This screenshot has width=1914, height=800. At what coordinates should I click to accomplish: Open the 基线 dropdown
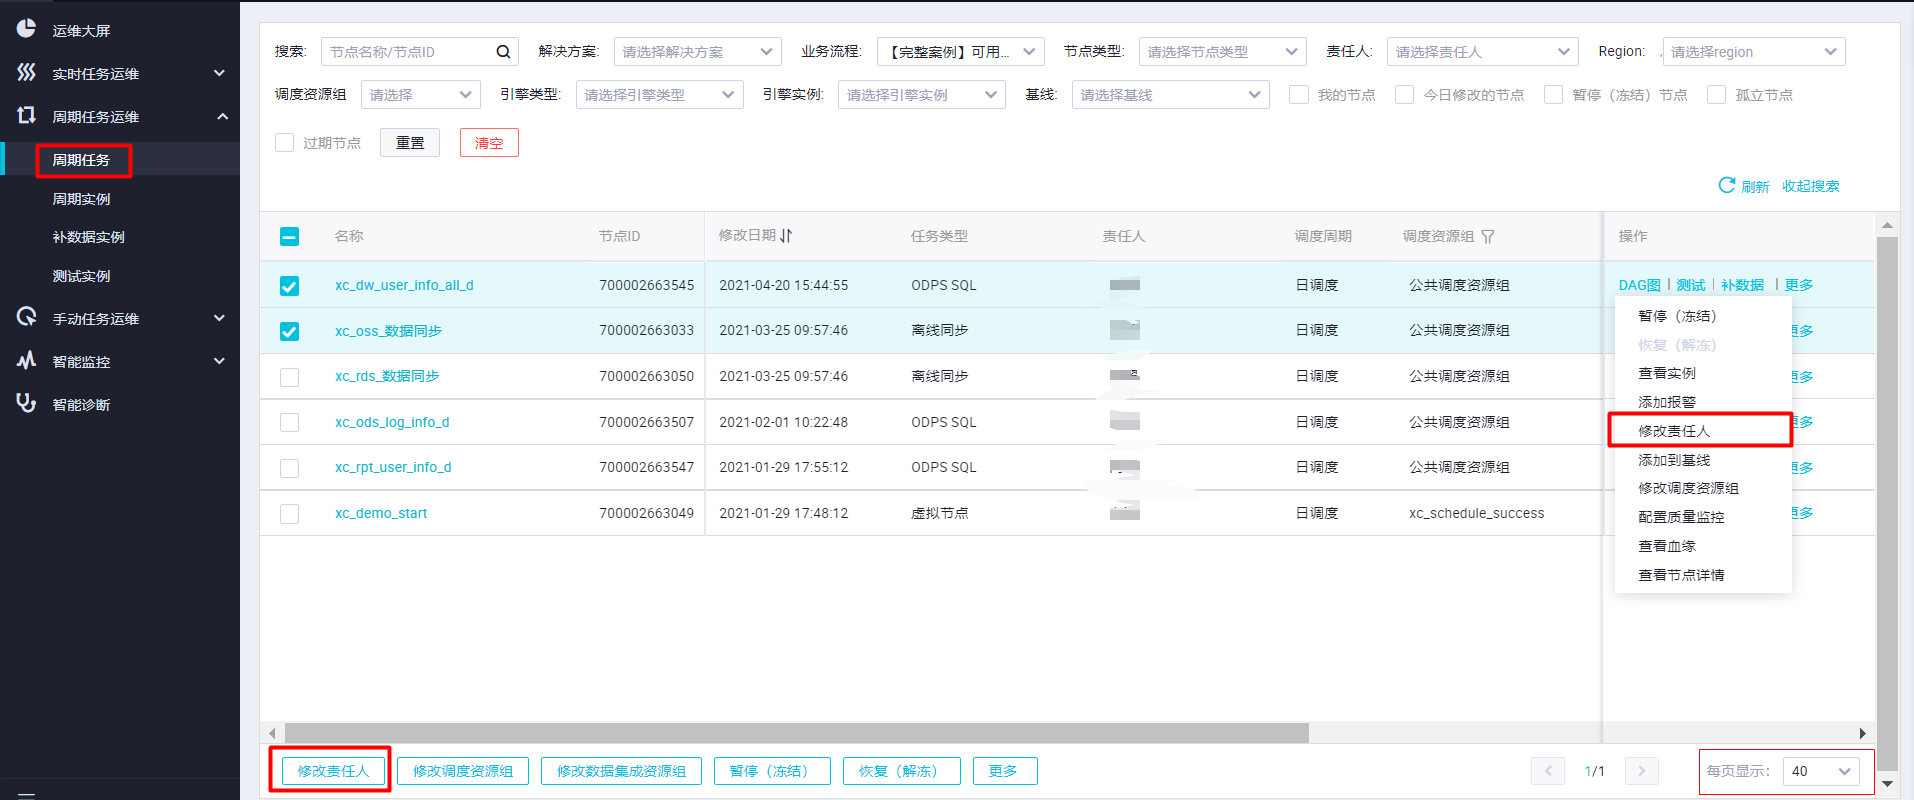1170,95
